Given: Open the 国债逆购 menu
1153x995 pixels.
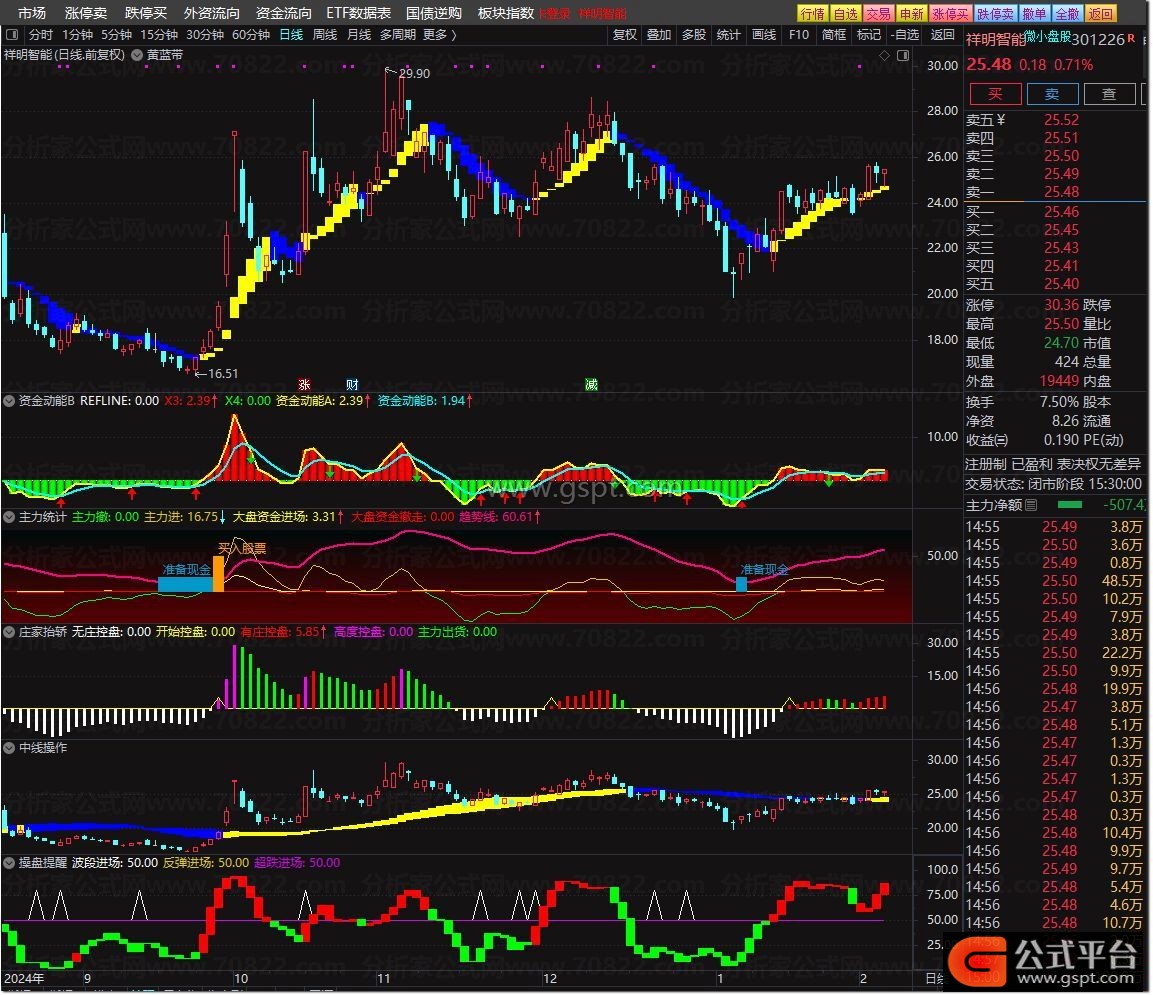Looking at the screenshot, I should pos(434,13).
